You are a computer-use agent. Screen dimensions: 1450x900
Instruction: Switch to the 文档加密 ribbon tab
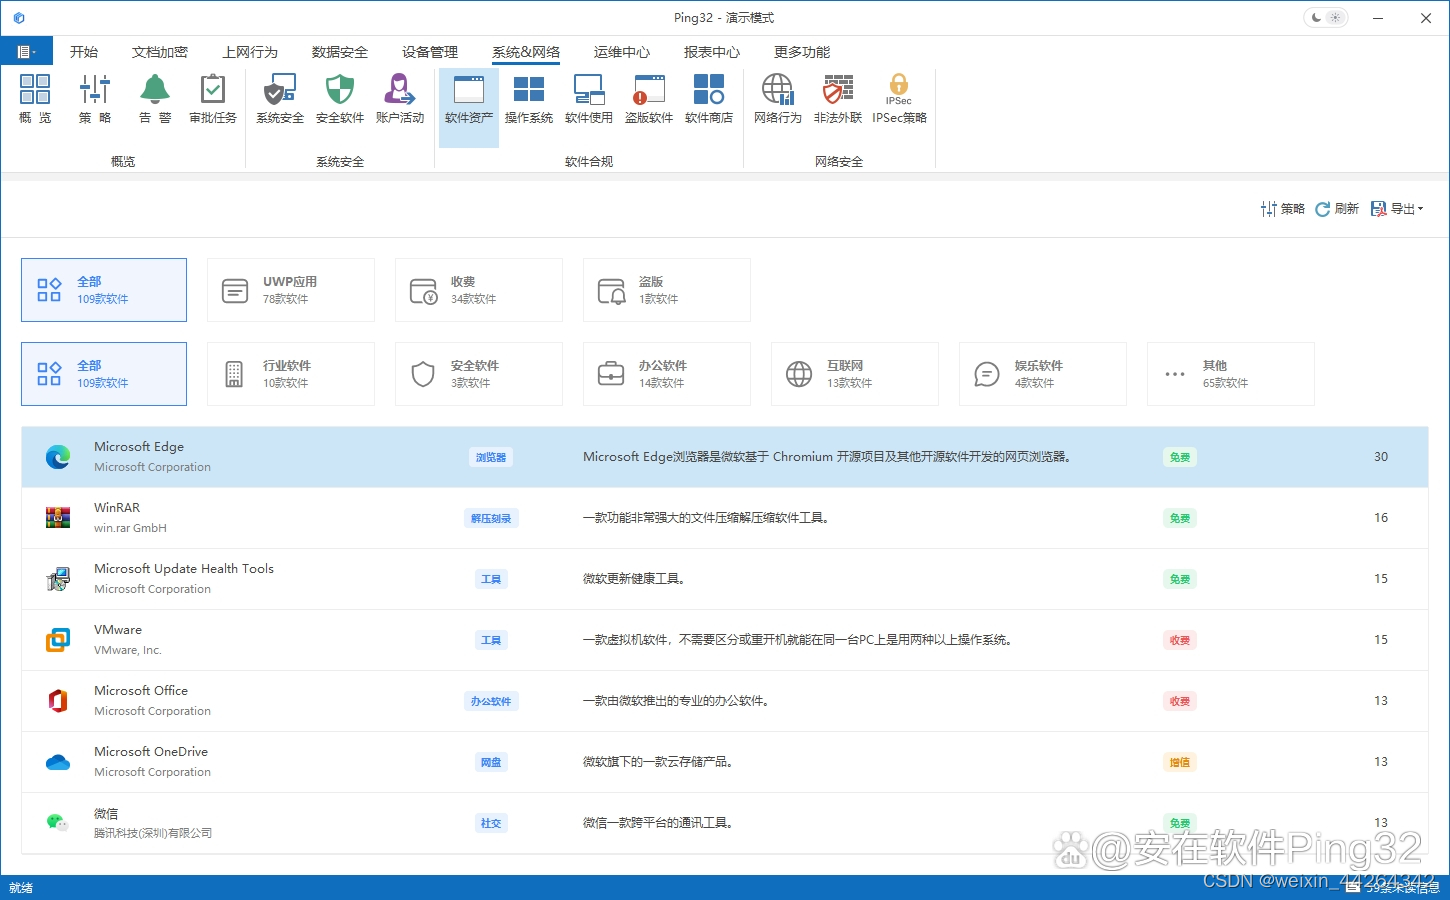pos(160,52)
